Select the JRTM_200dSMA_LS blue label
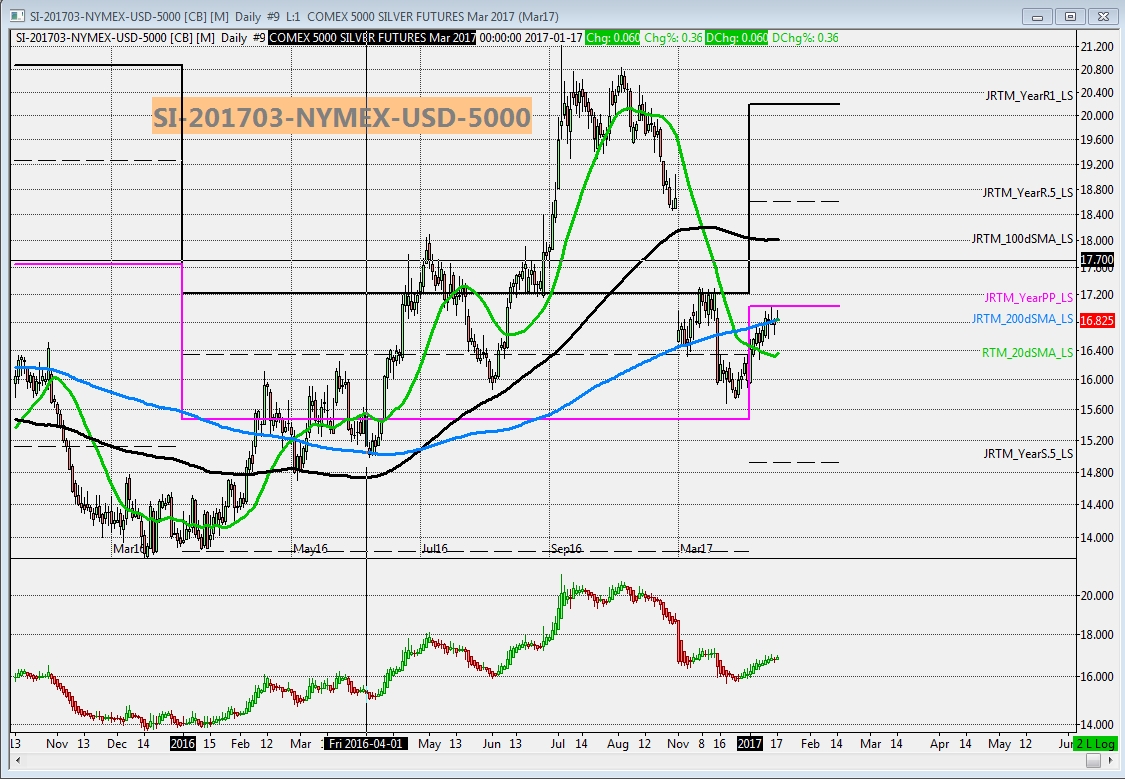 point(1022,318)
